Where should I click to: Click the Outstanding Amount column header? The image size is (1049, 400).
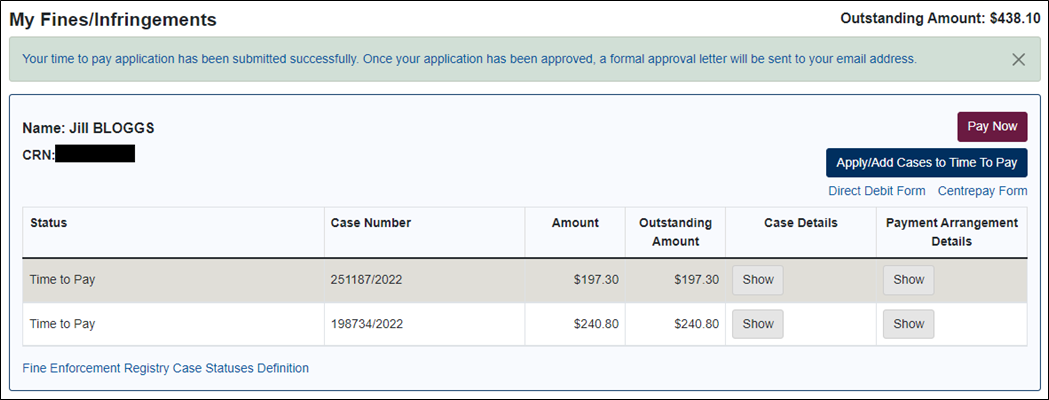click(x=675, y=232)
